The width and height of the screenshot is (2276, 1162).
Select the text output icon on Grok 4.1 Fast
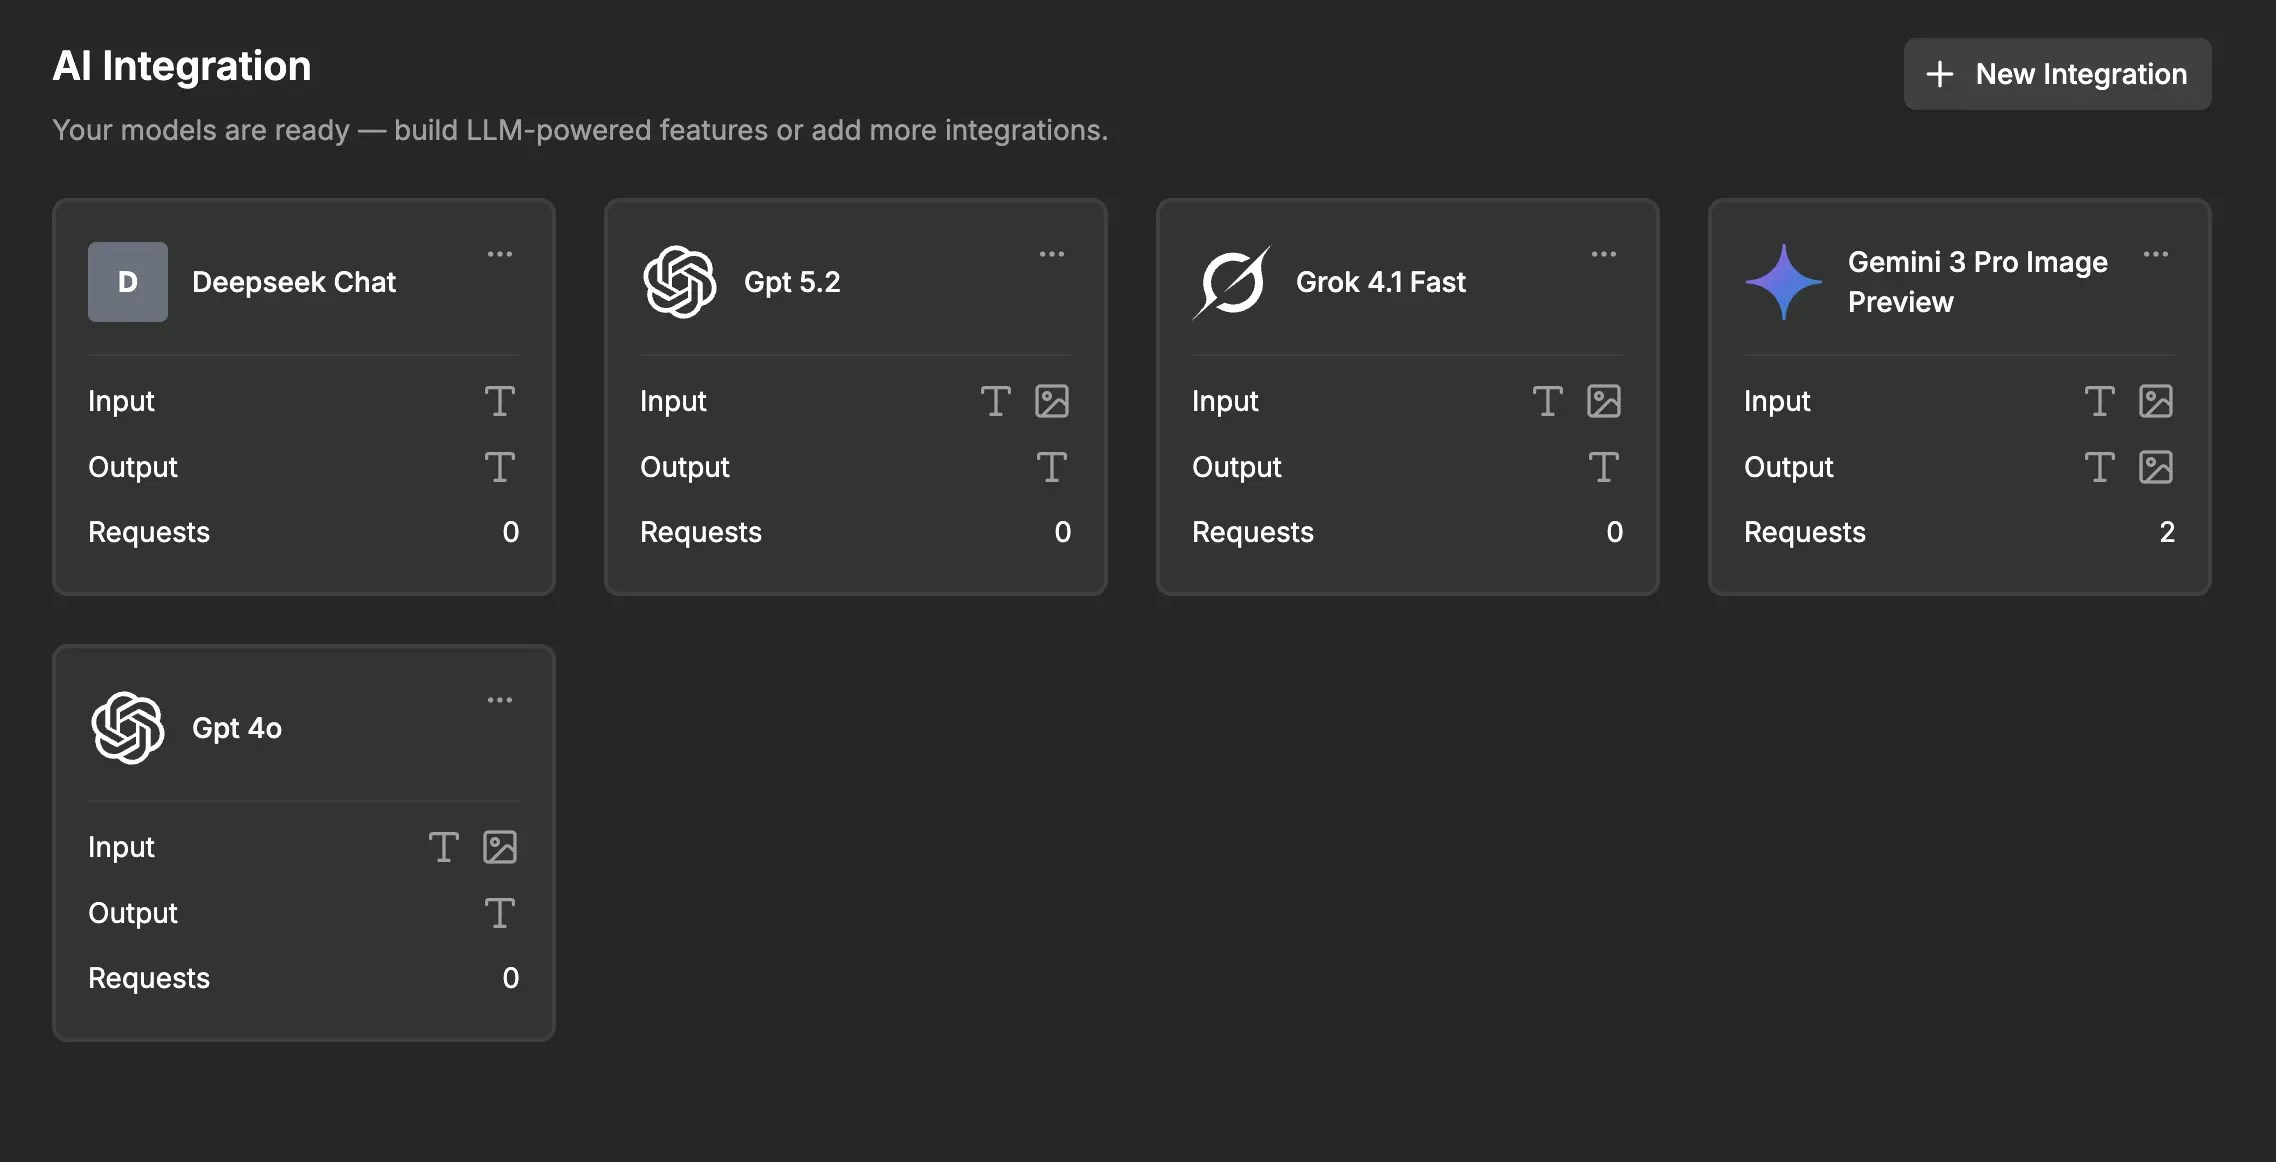[x=1604, y=466]
